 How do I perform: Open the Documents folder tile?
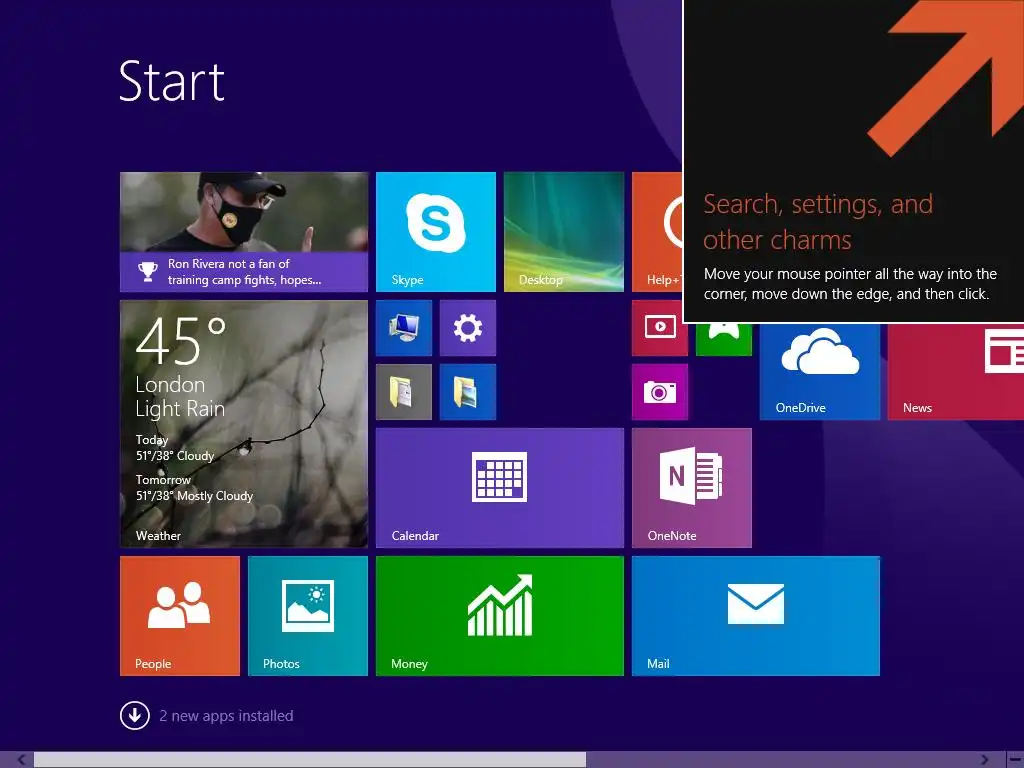pos(404,392)
